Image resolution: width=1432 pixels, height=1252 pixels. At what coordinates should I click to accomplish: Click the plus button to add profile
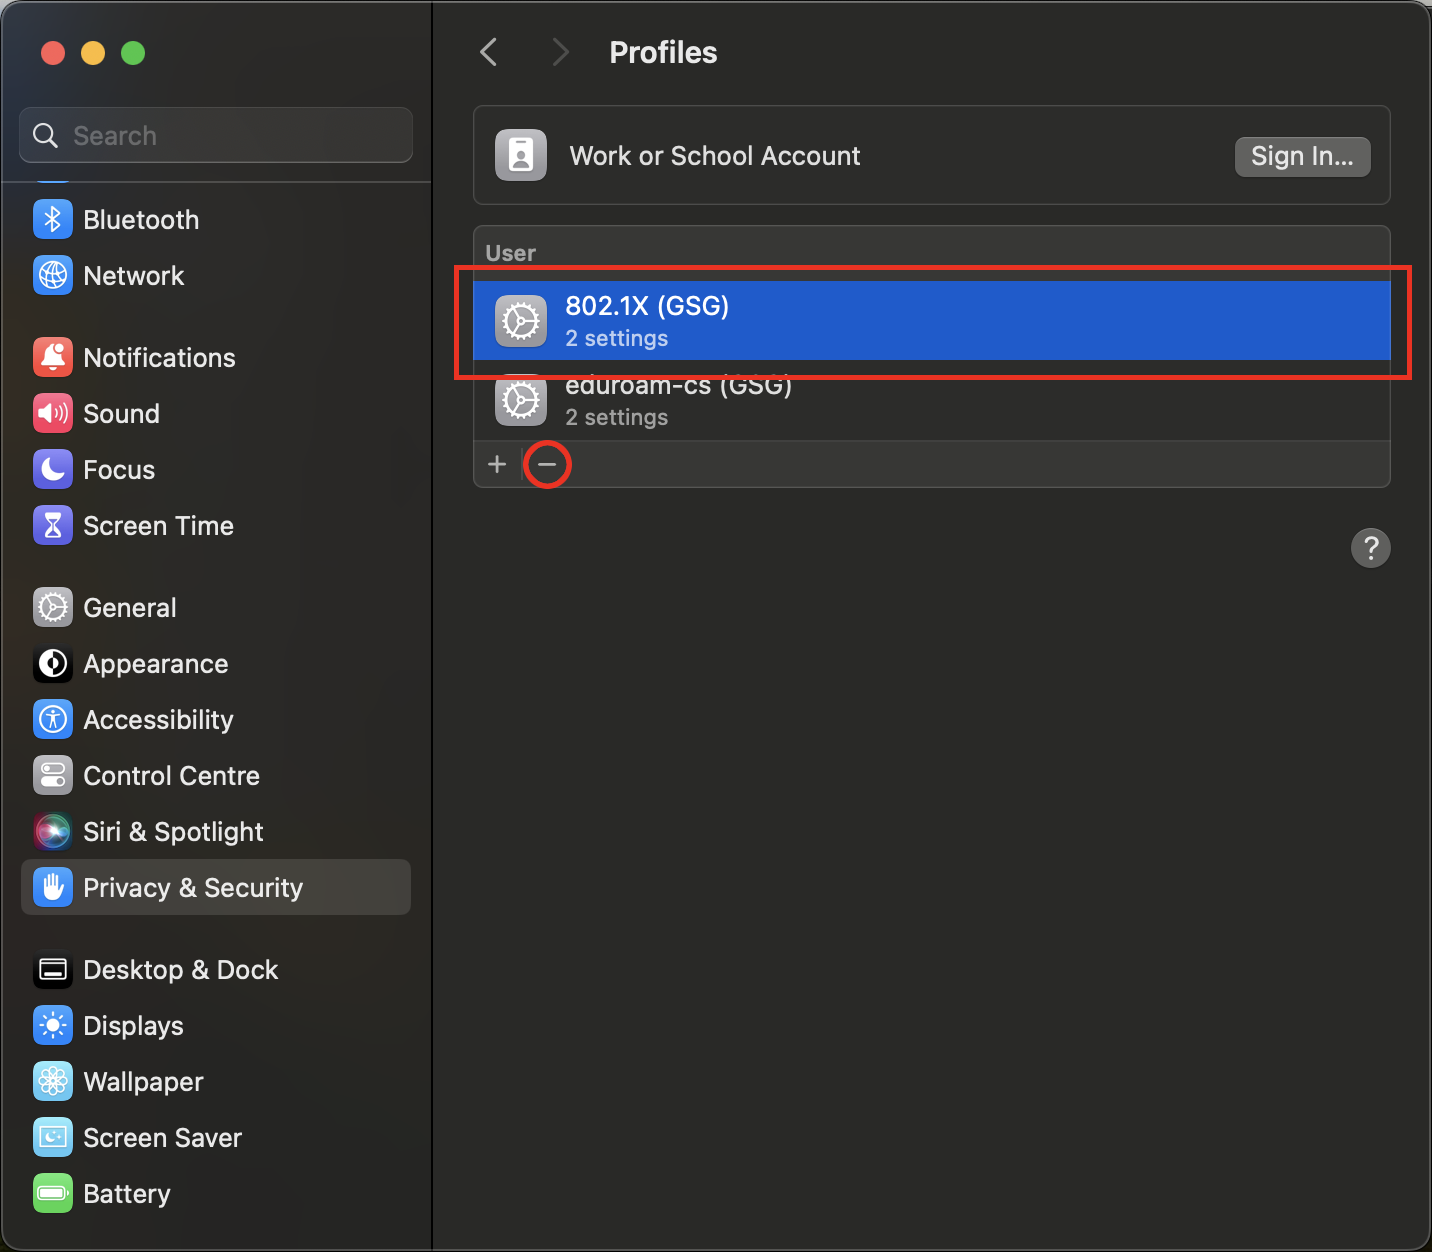[x=497, y=464]
